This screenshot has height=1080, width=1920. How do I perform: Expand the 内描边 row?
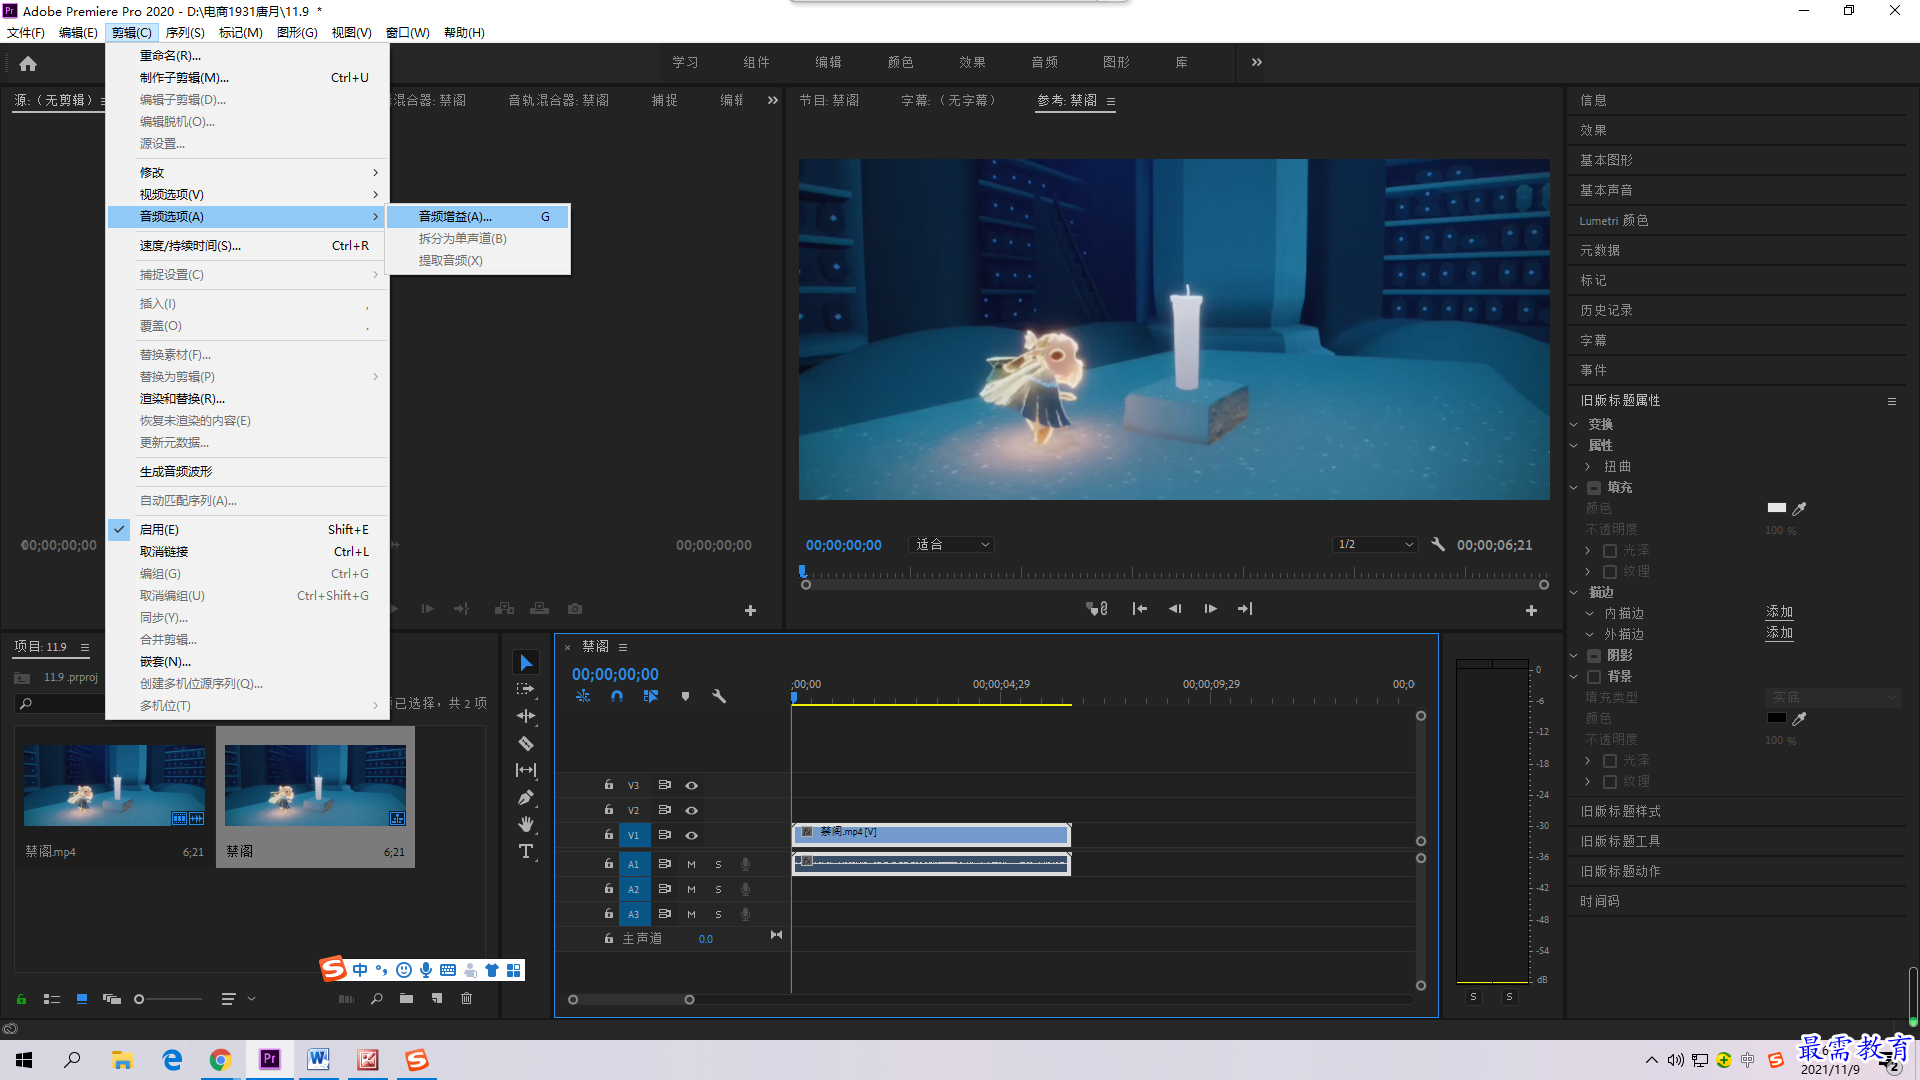click(x=1590, y=614)
